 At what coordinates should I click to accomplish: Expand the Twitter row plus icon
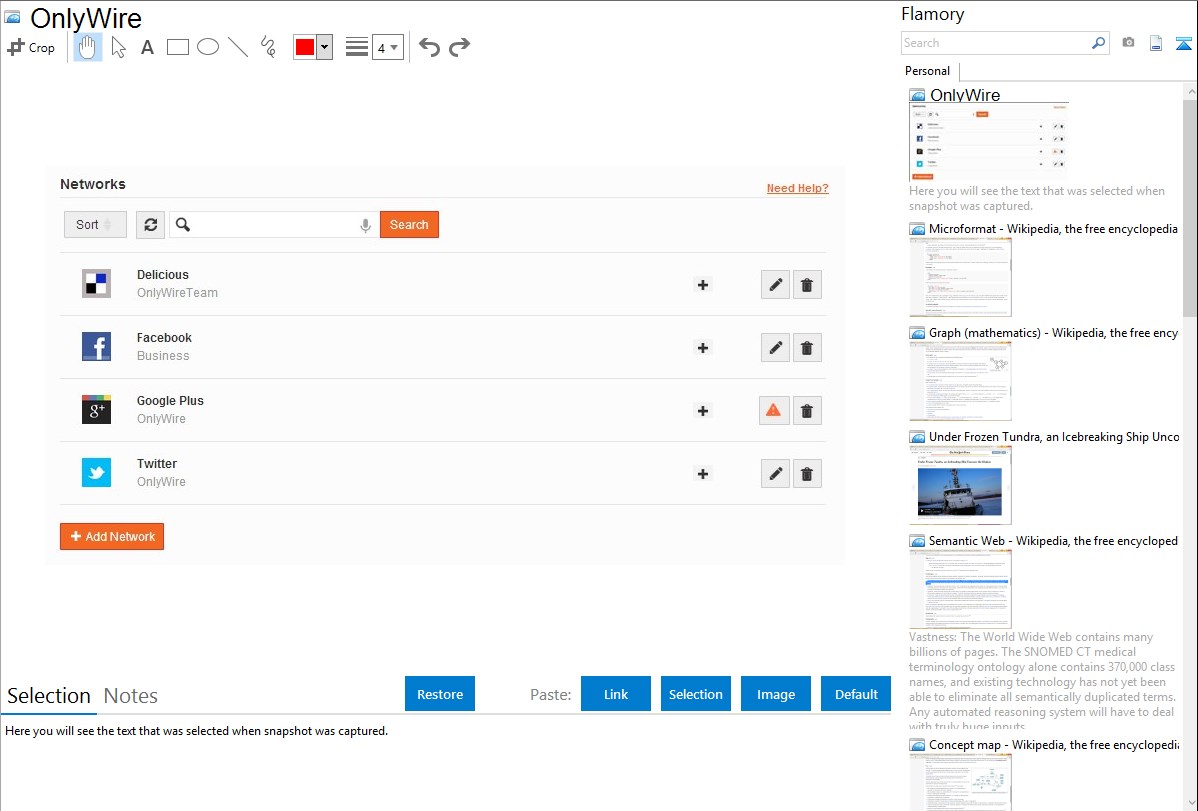(x=703, y=474)
